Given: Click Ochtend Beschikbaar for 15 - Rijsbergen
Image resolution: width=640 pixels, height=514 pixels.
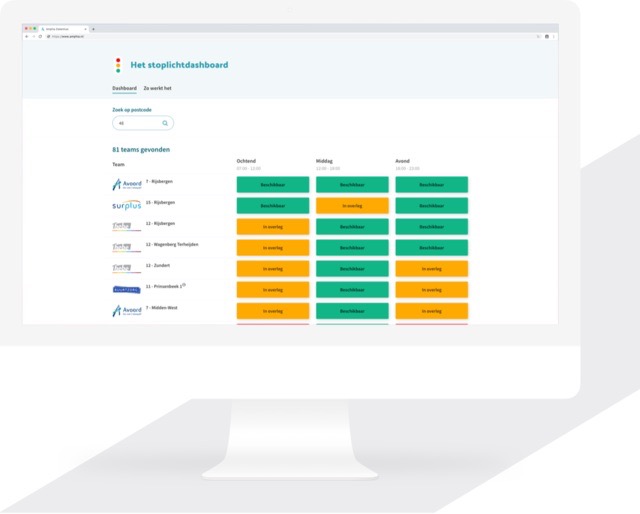Looking at the screenshot, I should pyautogui.click(x=273, y=206).
